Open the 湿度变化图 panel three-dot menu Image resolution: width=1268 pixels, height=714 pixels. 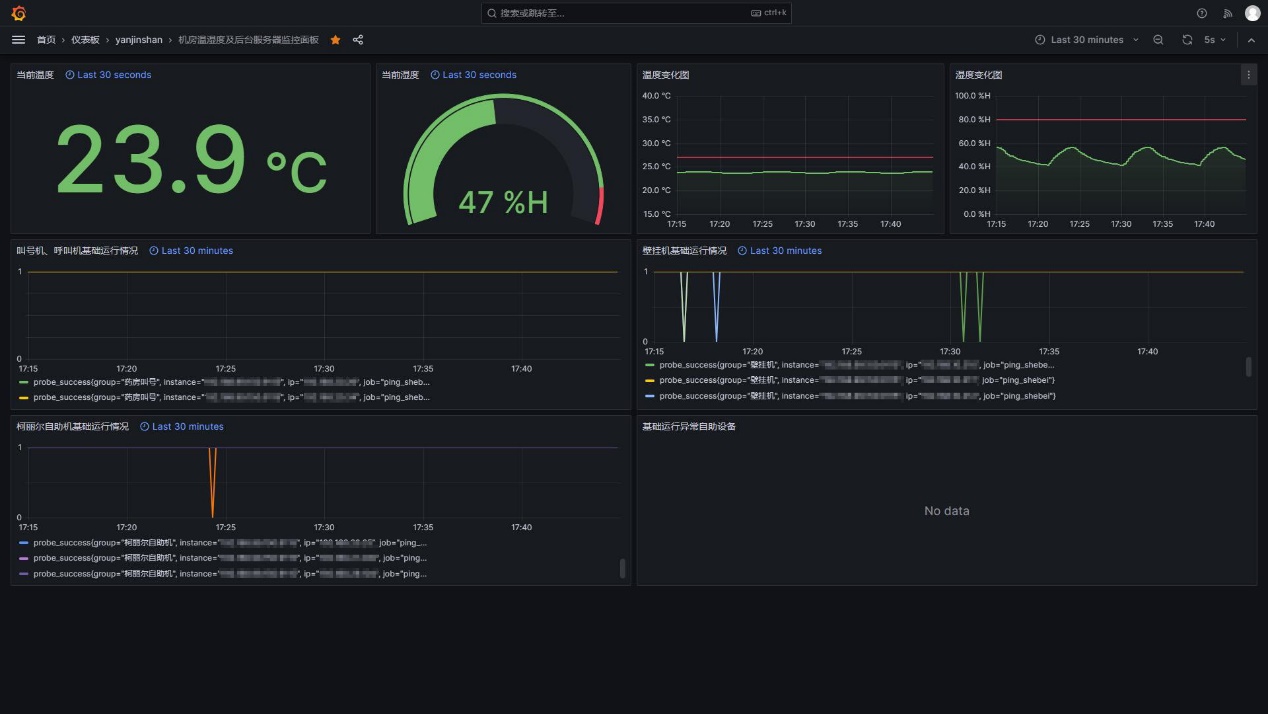(x=1248, y=75)
